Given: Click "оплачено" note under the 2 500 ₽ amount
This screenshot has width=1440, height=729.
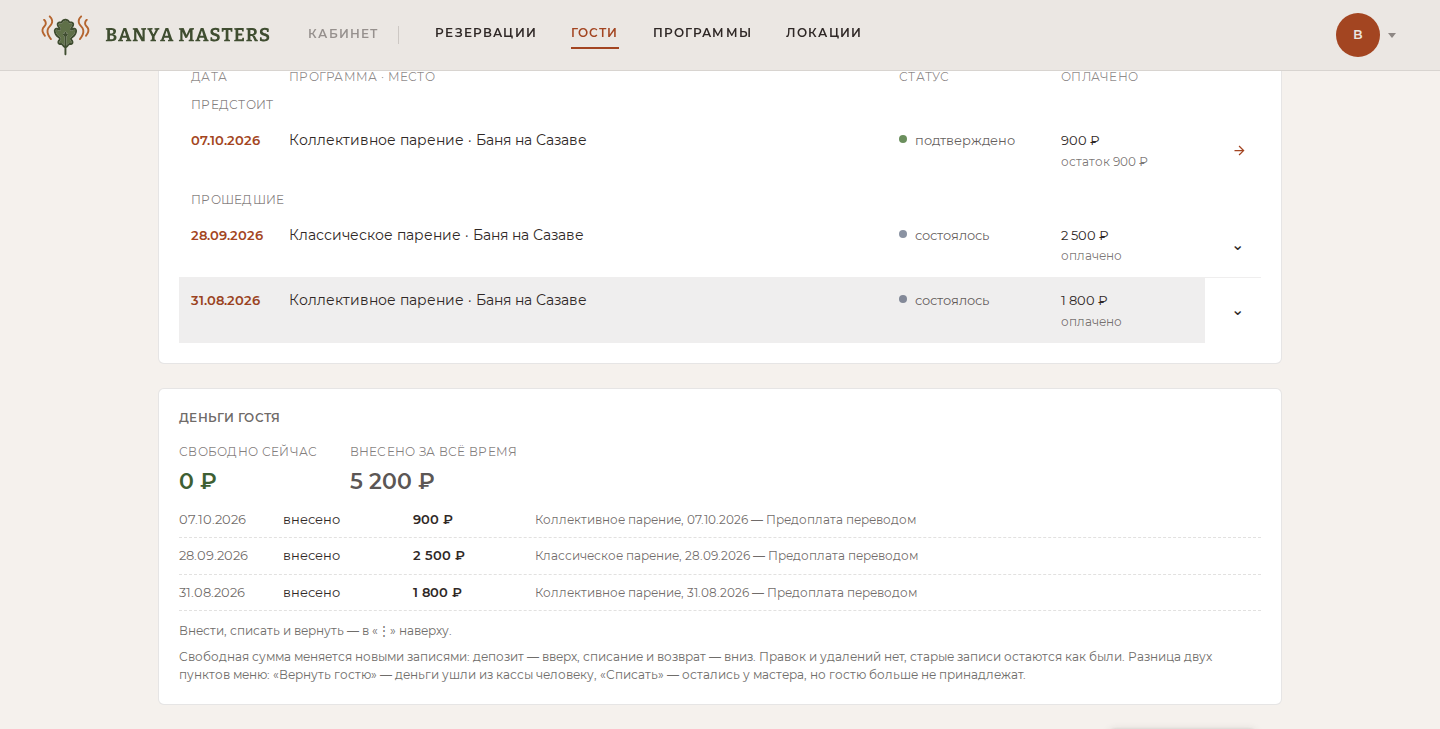Looking at the screenshot, I should coord(1091,256).
